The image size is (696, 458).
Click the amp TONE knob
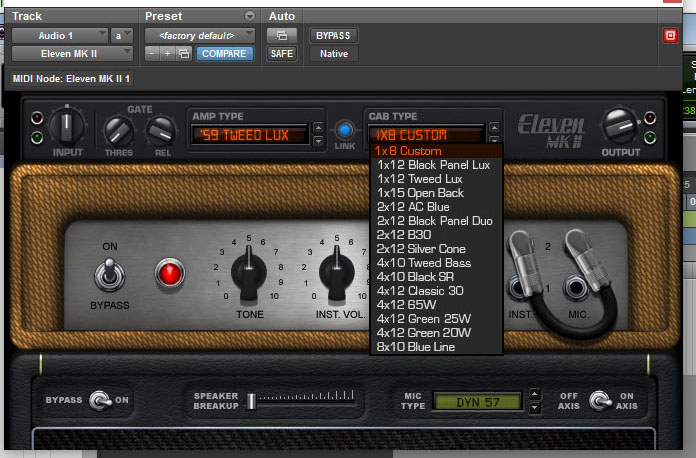(249, 274)
